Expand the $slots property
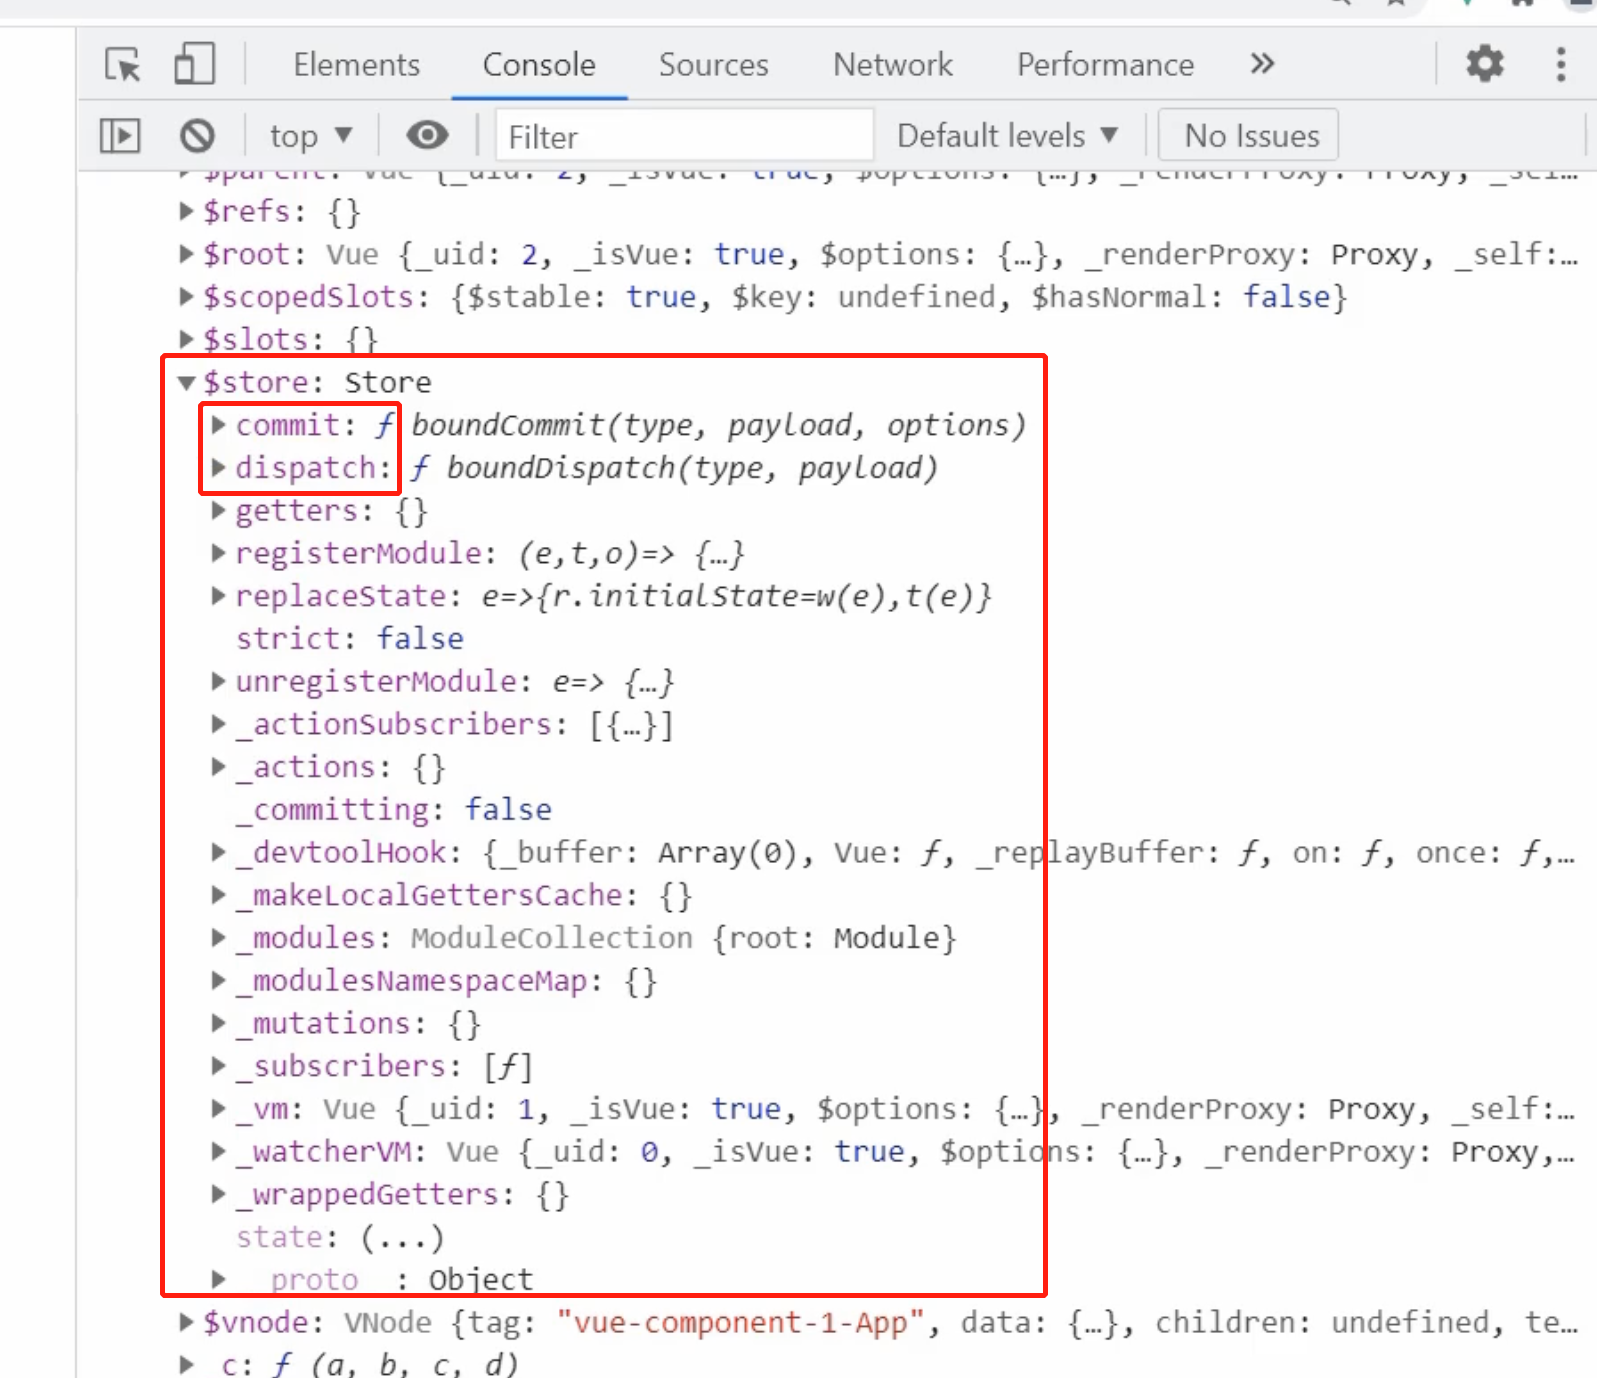The height and width of the screenshot is (1378, 1597). (x=186, y=340)
